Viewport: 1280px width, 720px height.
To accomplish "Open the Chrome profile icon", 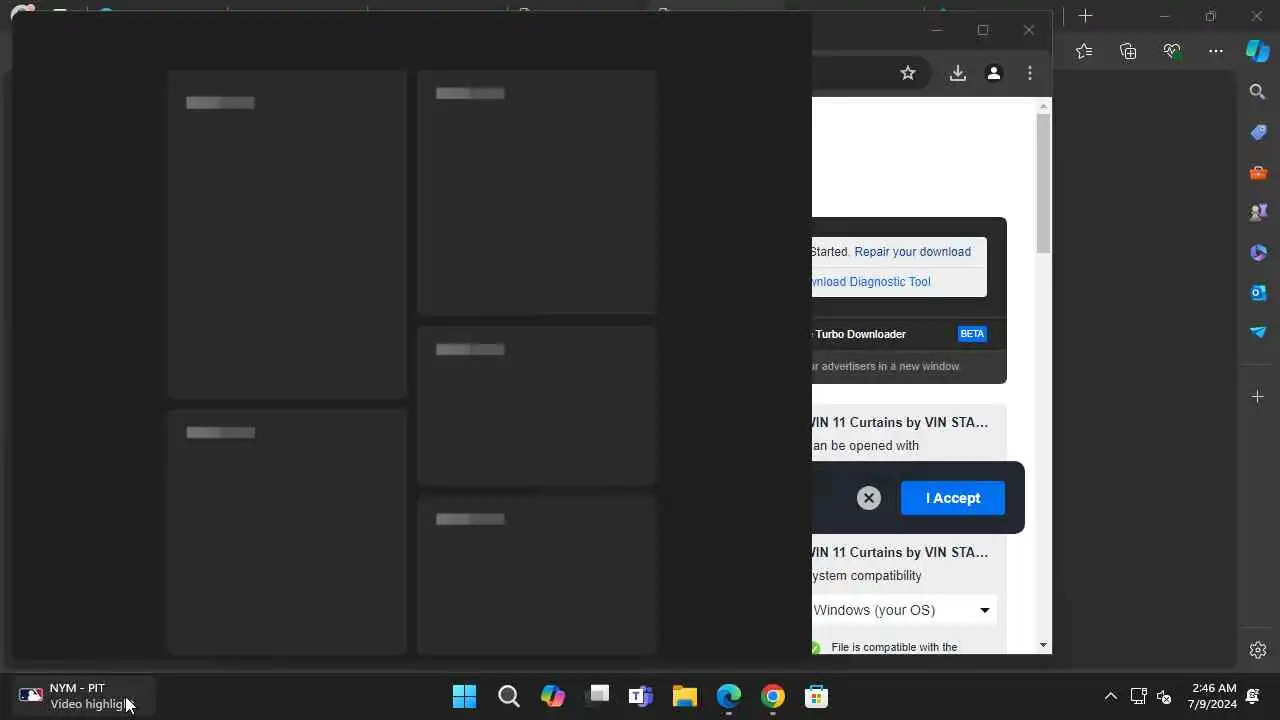I will [994, 73].
